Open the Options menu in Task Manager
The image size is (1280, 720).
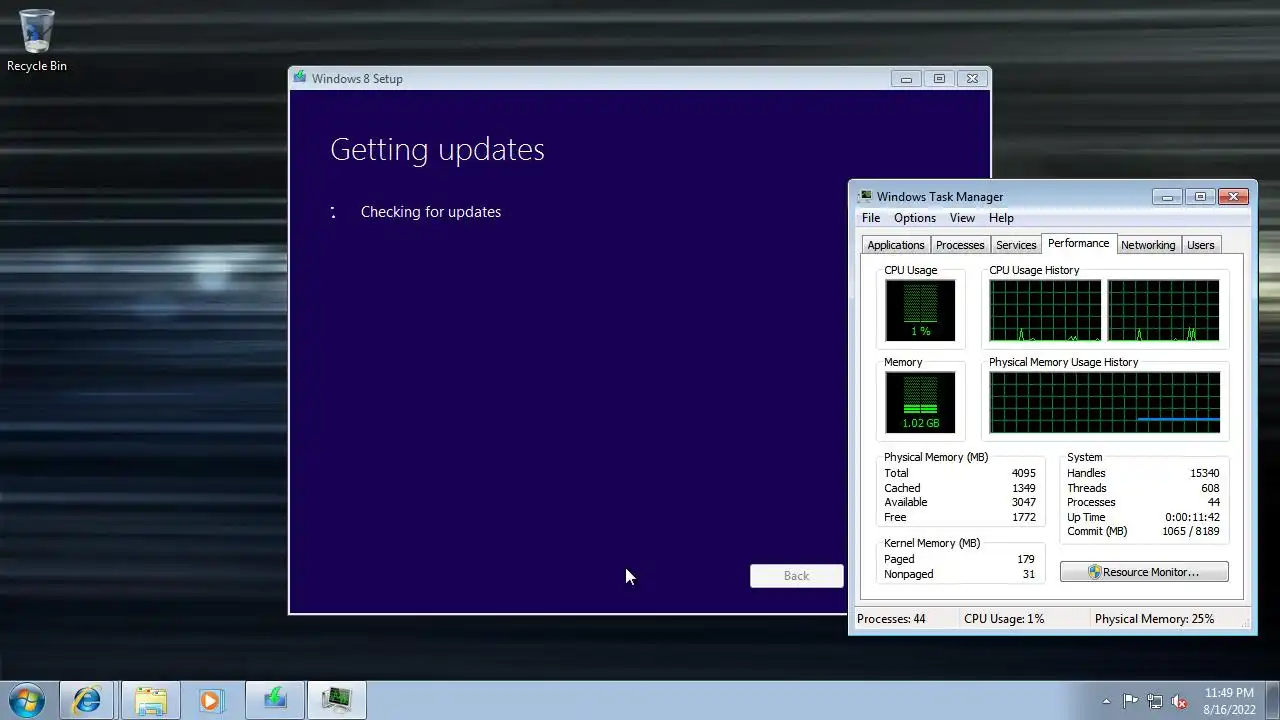pyautogui.click(x=915, y=218)
